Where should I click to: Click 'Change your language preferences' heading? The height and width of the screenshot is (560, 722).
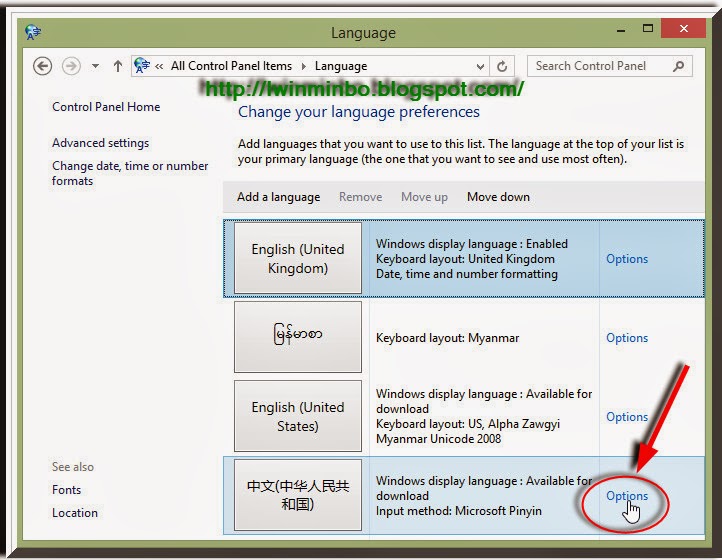[x=359, y=112]
